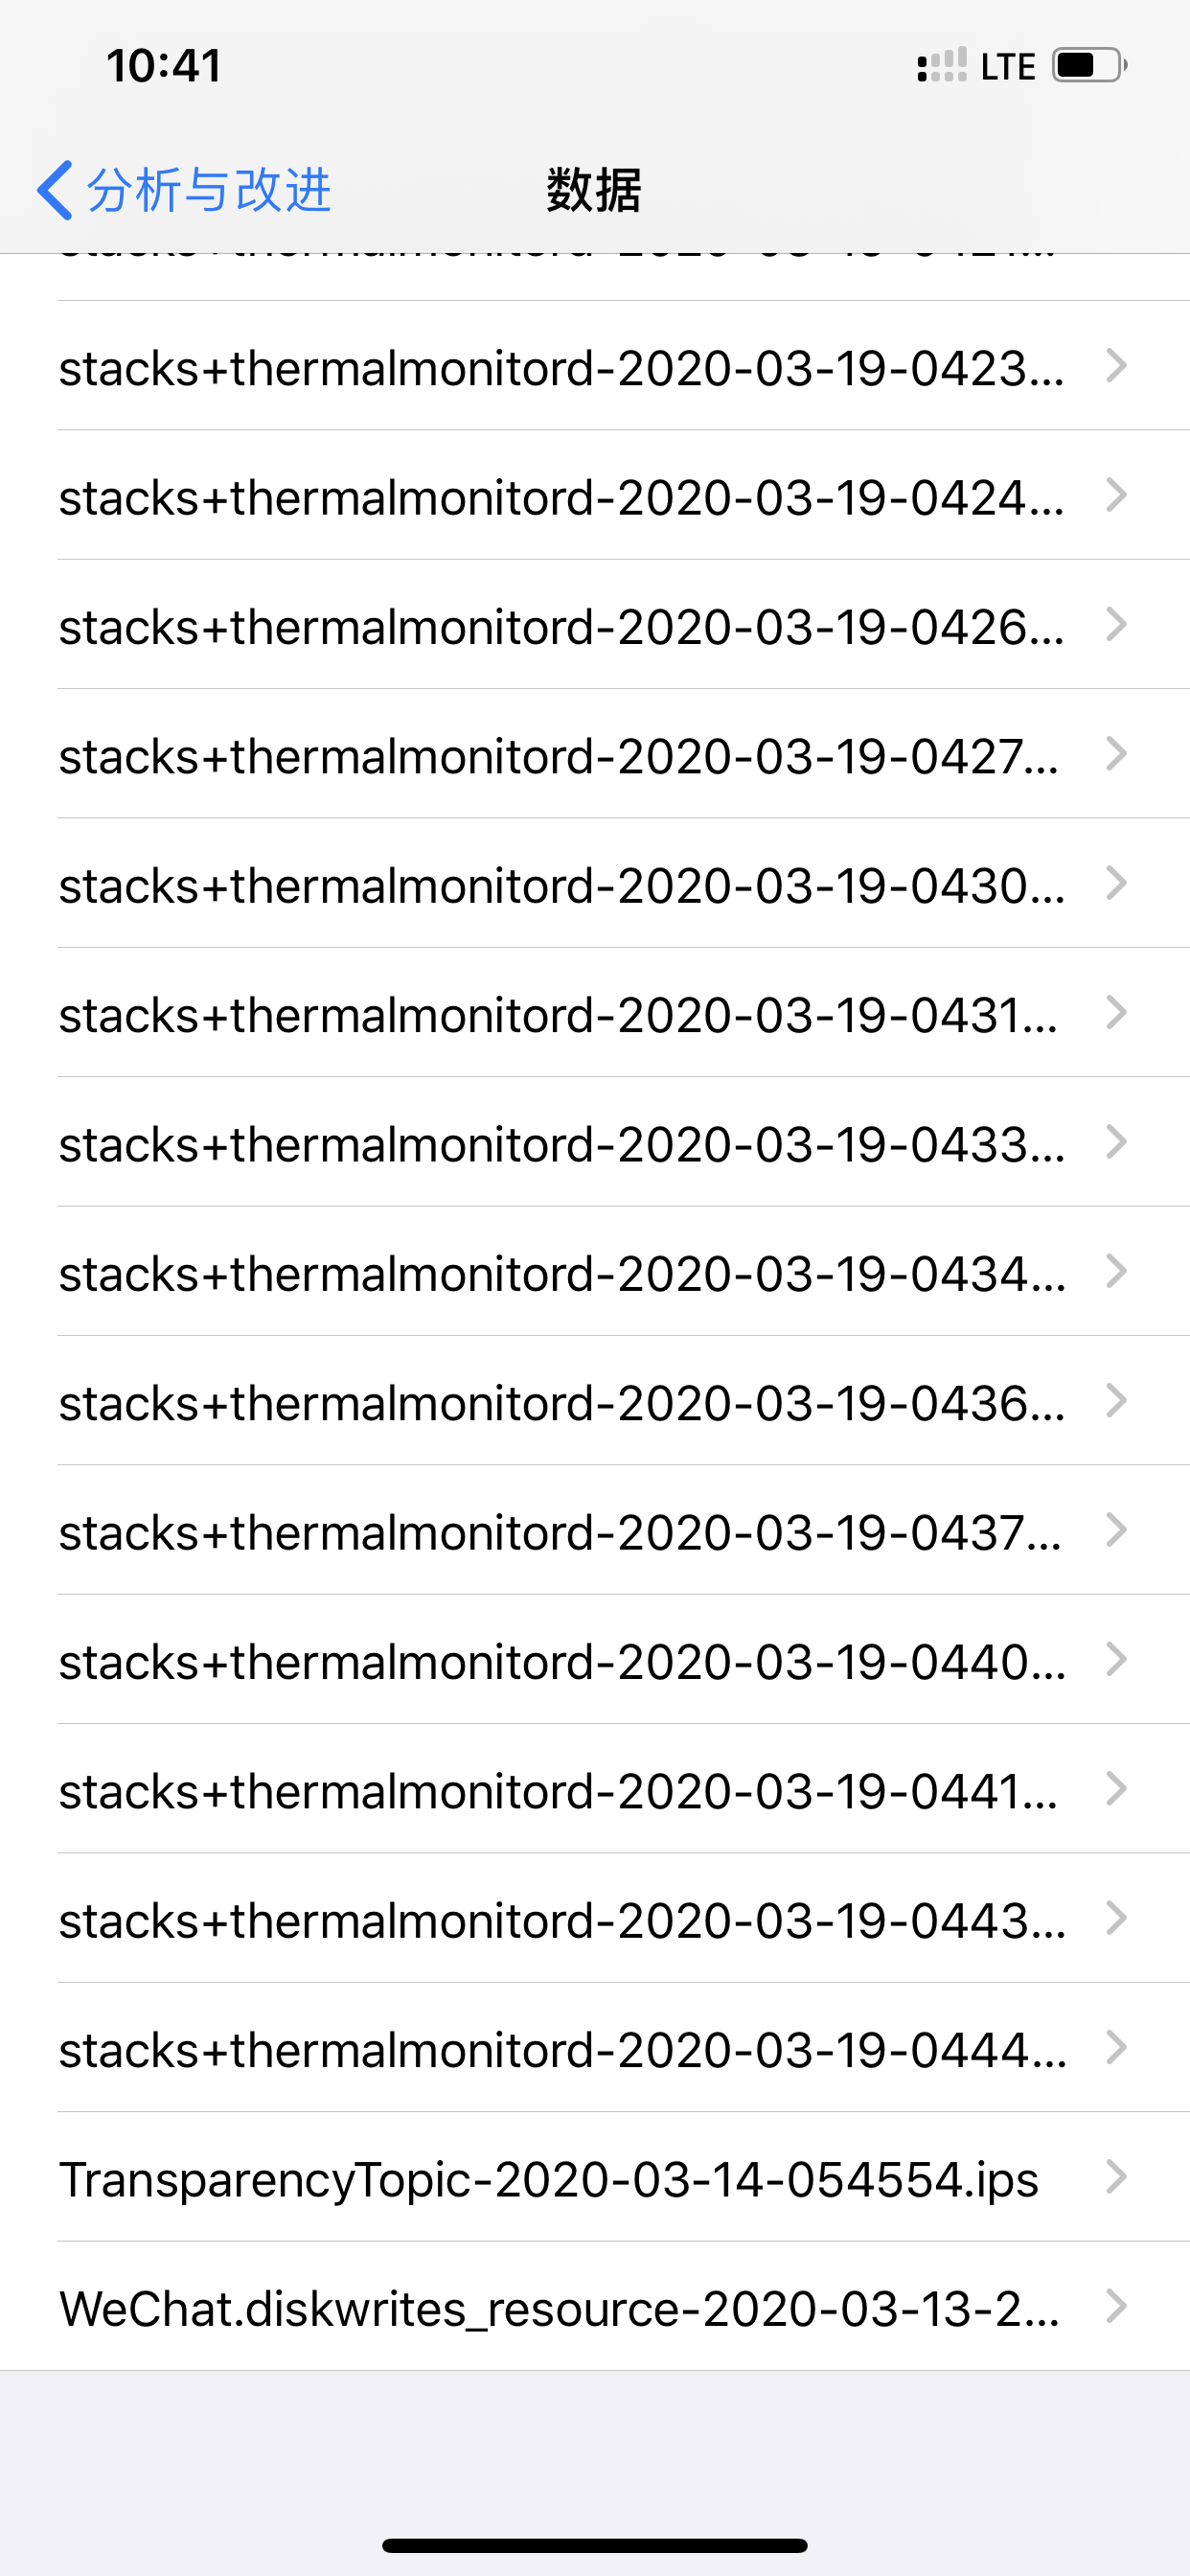Screen dimensions: 1190x2576
Task: Expand chevron for thermalmonitord 0424 entry
Action: 1116,496
